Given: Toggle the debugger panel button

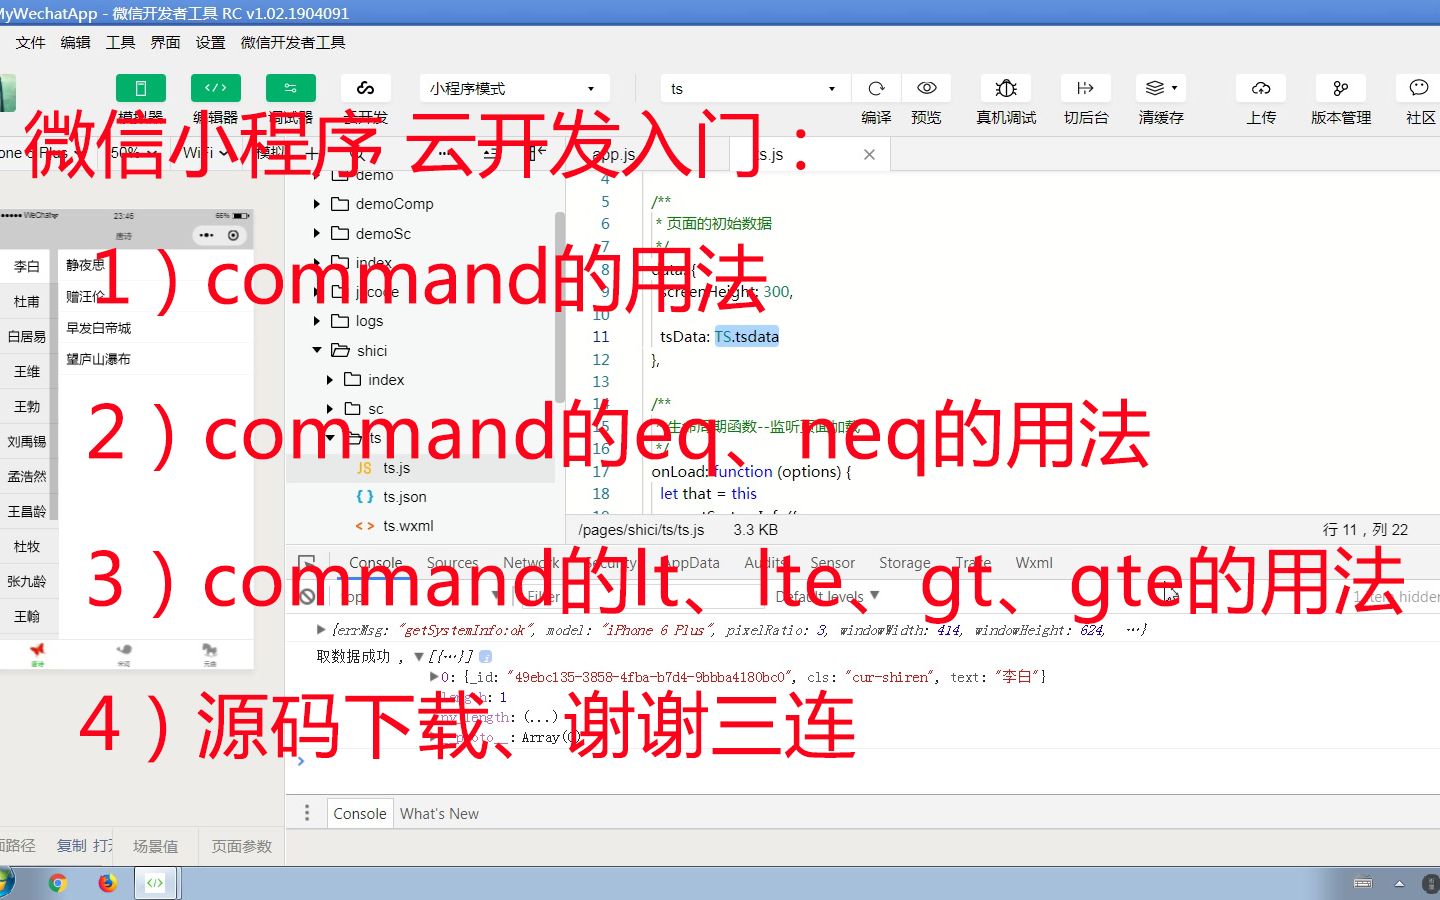Looking at the screenshot, I should click(291, 88).
